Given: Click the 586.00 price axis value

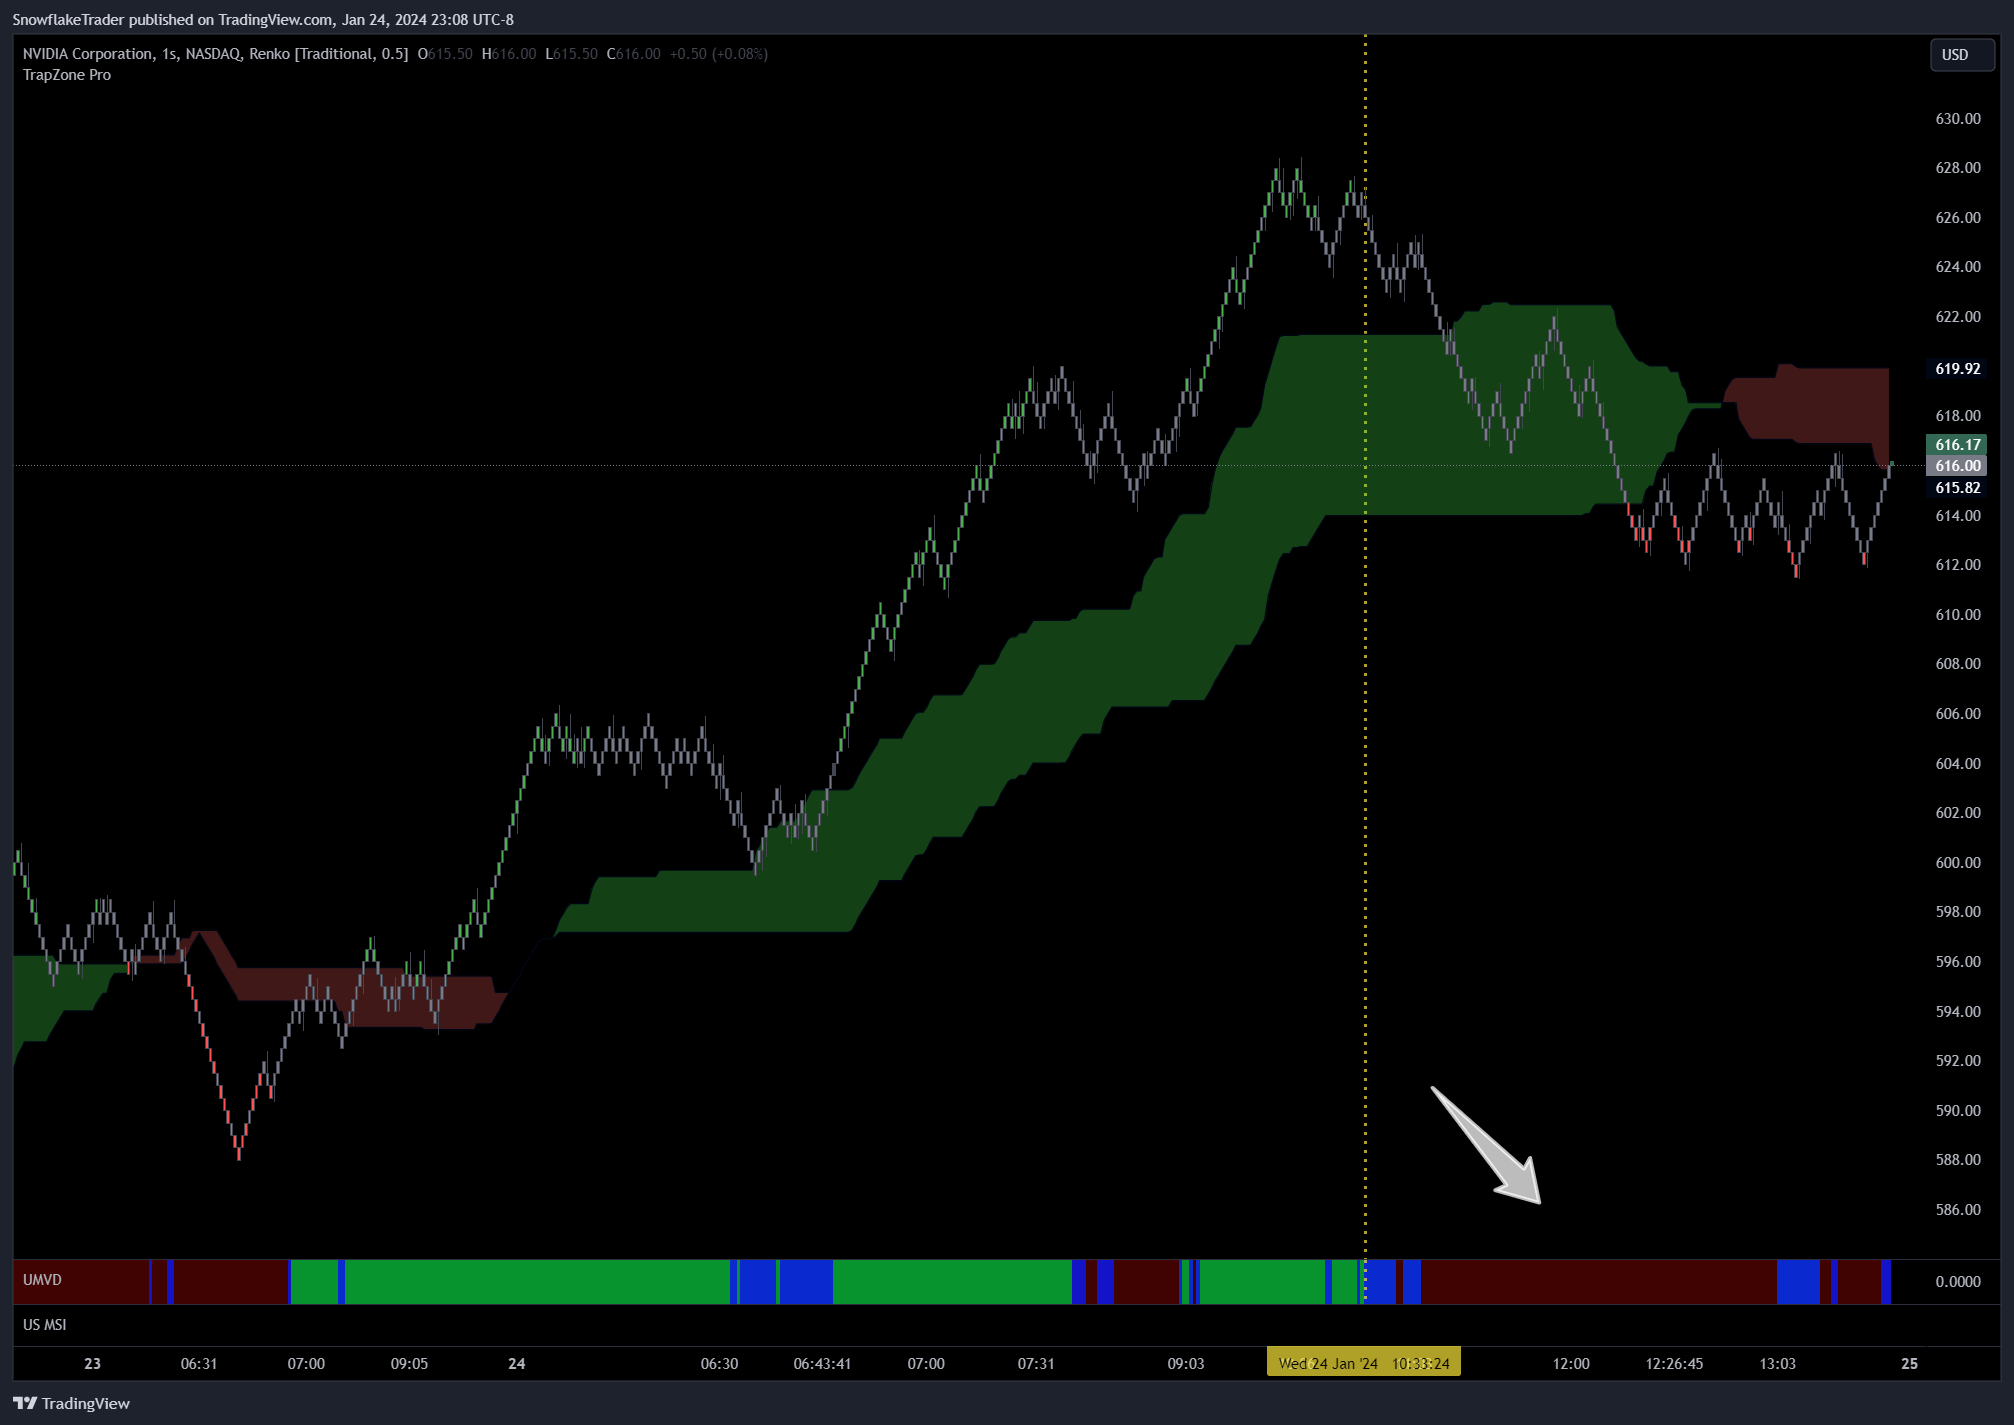Looking at the screenshot, I should click(x=1958, y=1210).
